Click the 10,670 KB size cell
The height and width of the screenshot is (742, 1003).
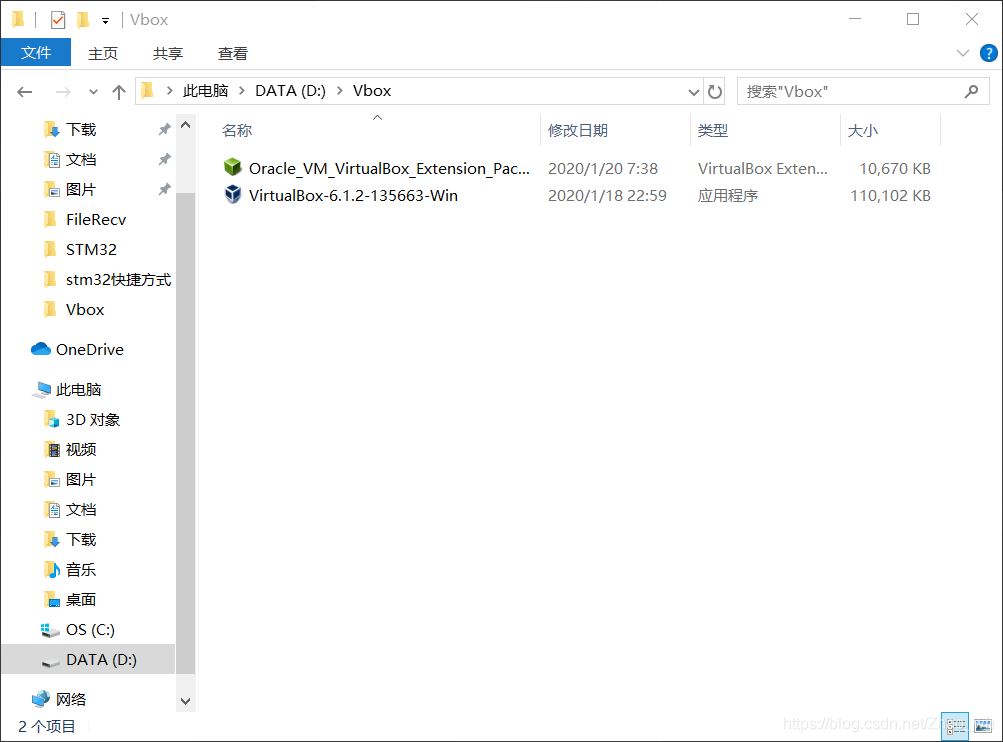tap(894, 168)
